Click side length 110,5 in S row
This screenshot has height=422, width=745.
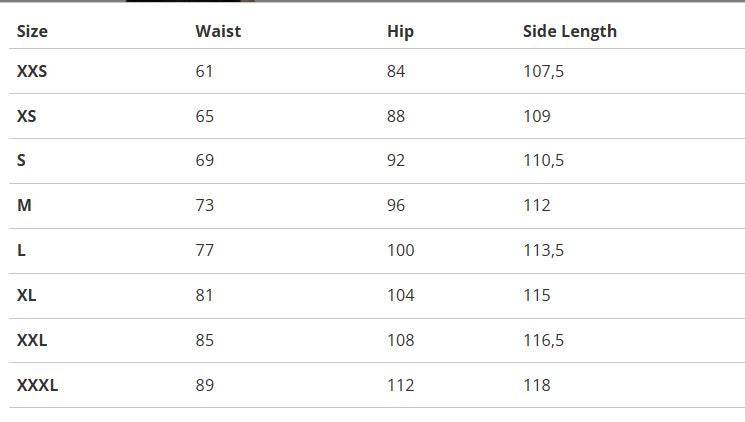coord(543,160)
